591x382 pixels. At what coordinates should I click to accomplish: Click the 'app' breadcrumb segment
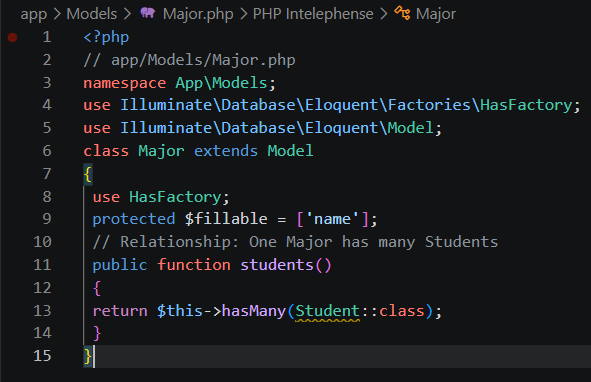click(34, 14)
